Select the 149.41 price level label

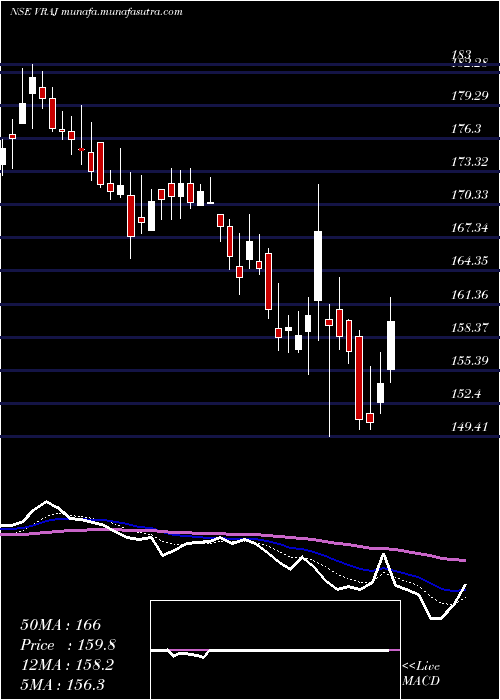469,427
